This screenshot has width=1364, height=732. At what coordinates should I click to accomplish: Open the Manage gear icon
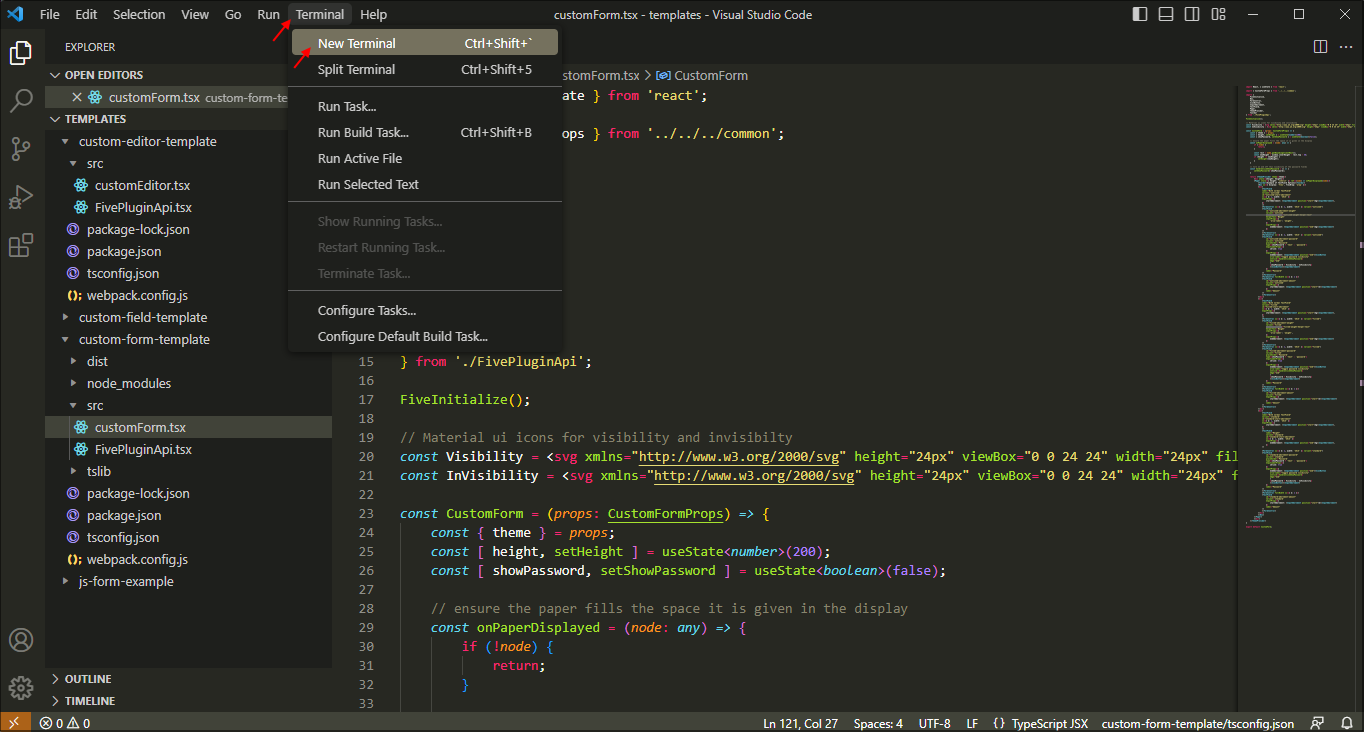coord(20,688)
